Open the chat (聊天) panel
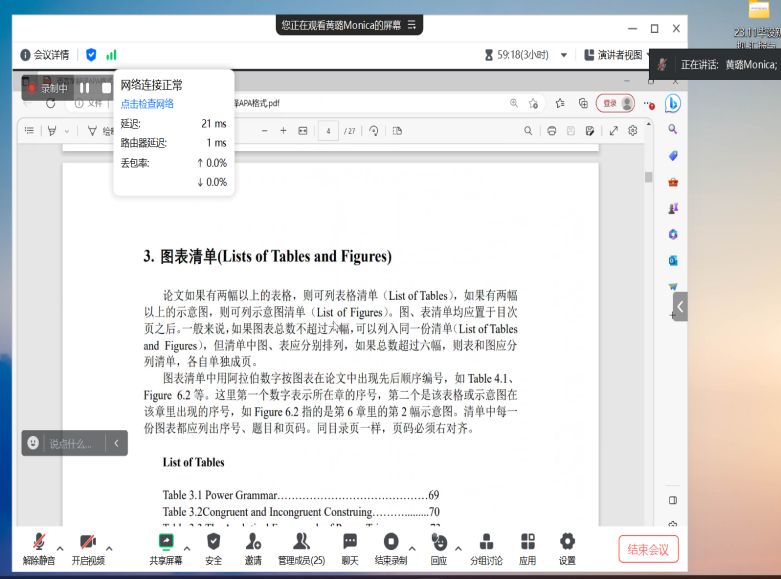The width and height of the screenshot is (781, 579). [350, 548]
